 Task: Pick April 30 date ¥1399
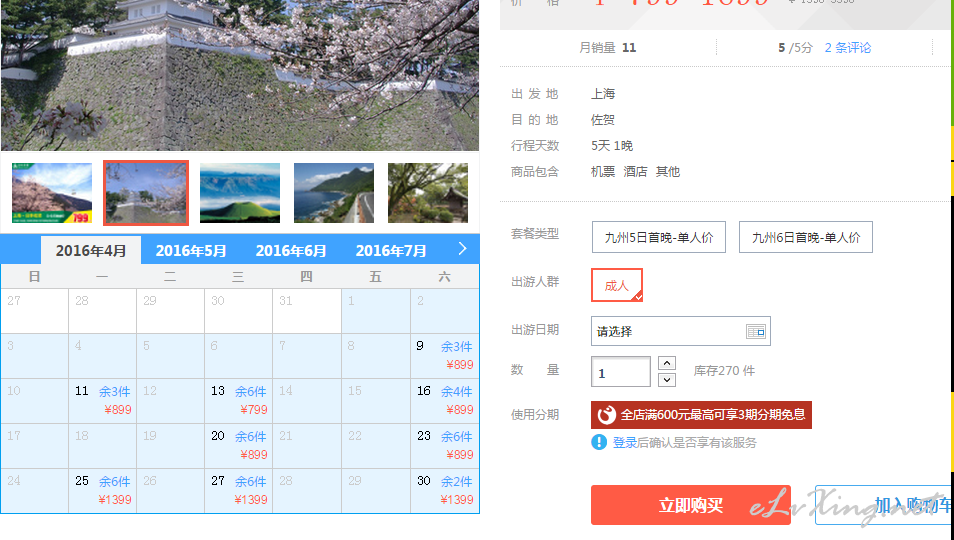[x=445, y=491]
